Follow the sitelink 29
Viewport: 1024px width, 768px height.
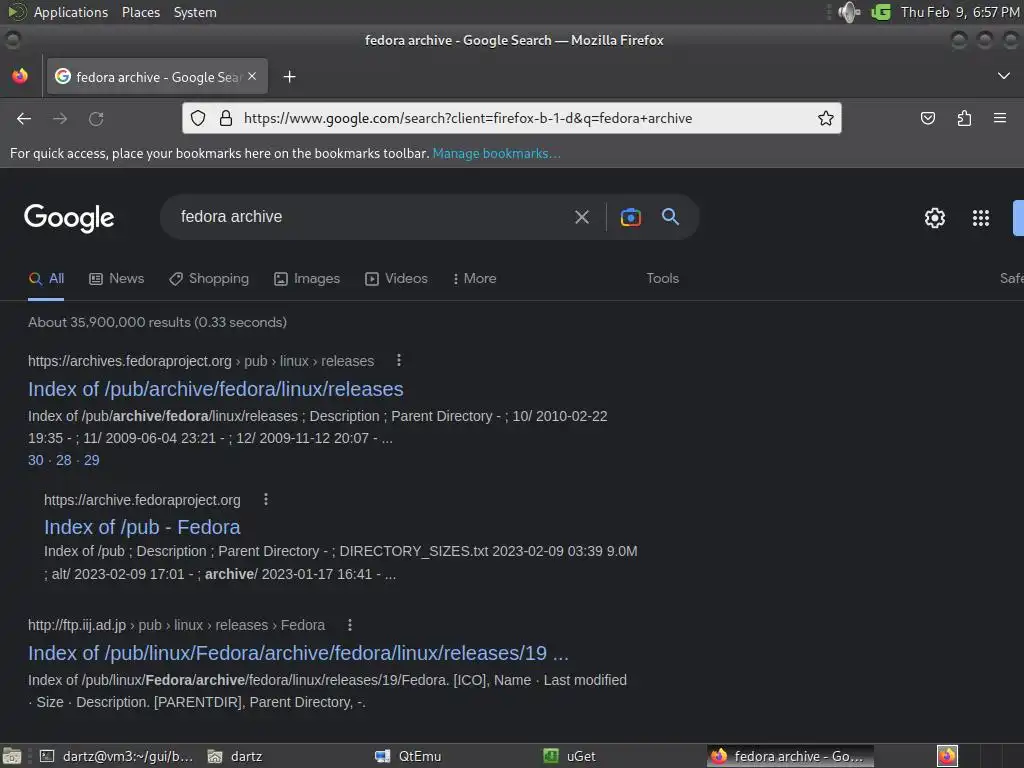pos(91,460)
